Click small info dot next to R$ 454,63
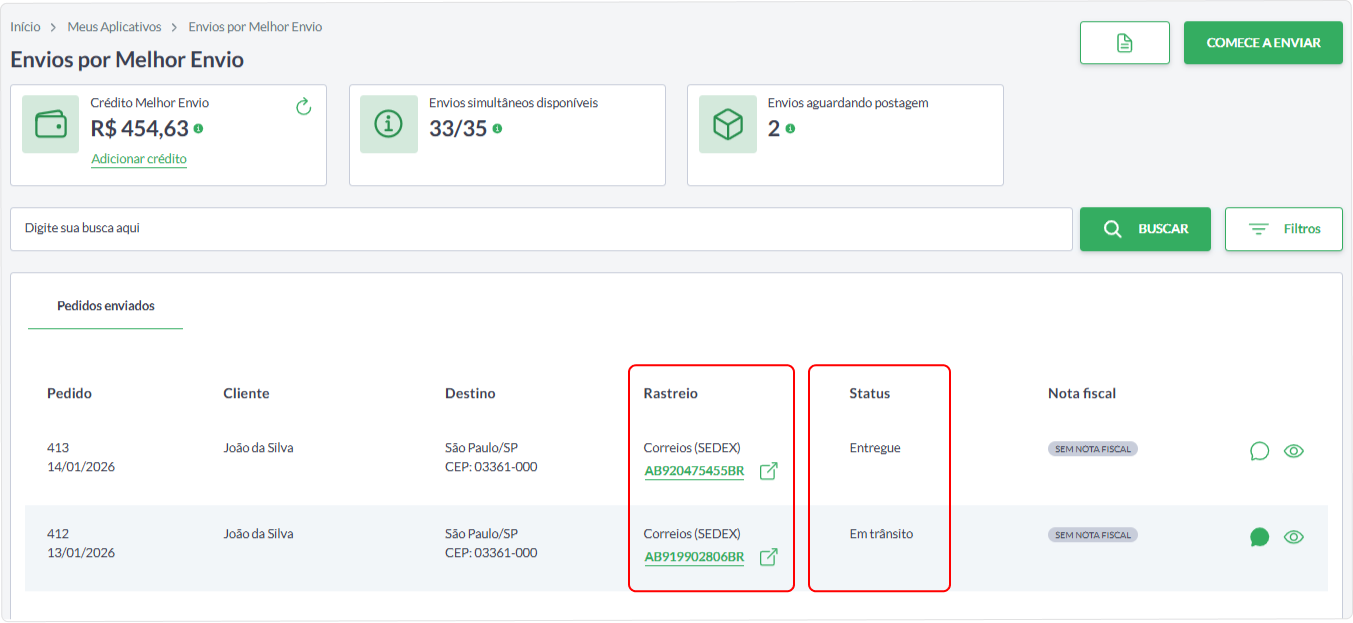Image resolution: width=1353 pixels, height=623 pixels. click(x=198, y=129)
